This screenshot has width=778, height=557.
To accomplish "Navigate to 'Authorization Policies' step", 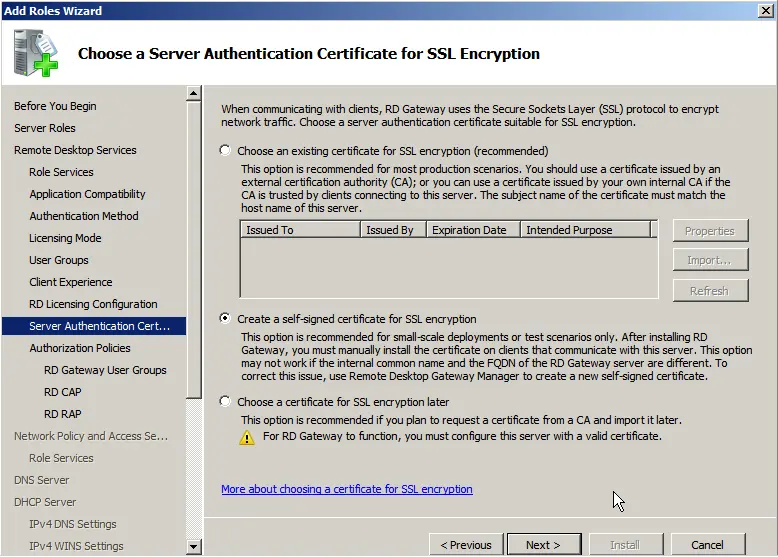I will coord(80,348).
